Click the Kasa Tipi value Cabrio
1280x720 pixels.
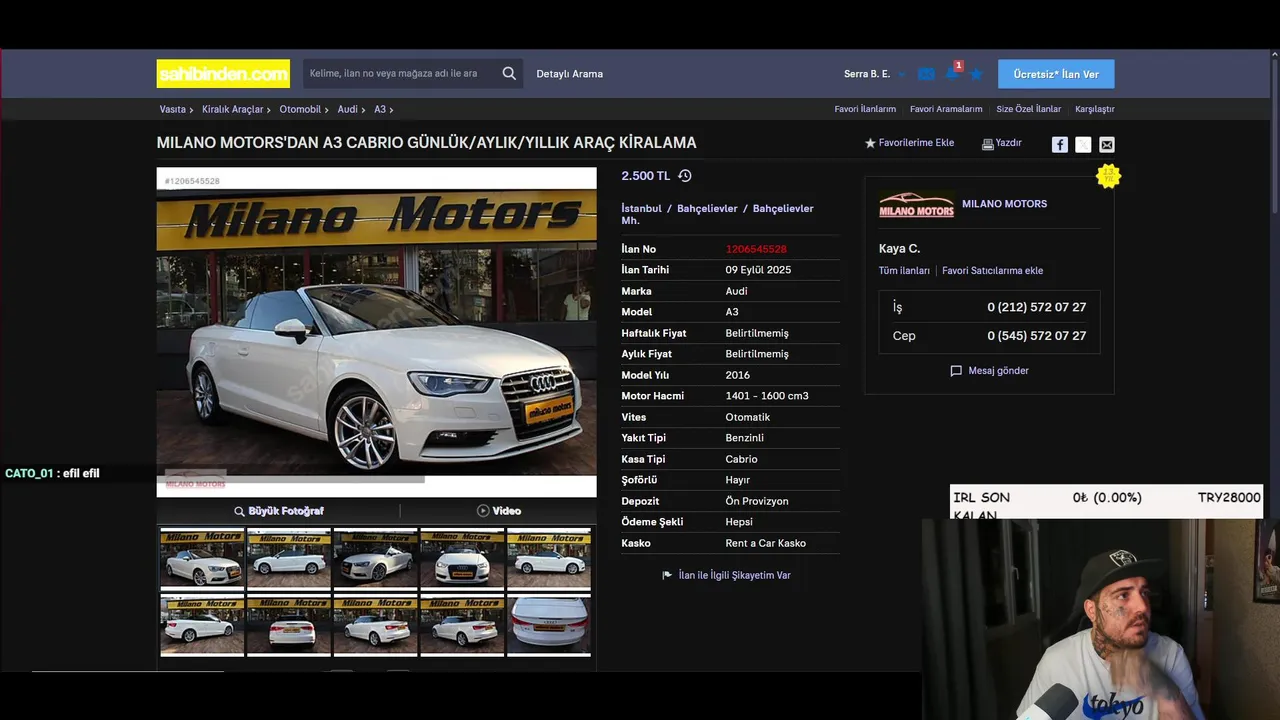[741, 459]
